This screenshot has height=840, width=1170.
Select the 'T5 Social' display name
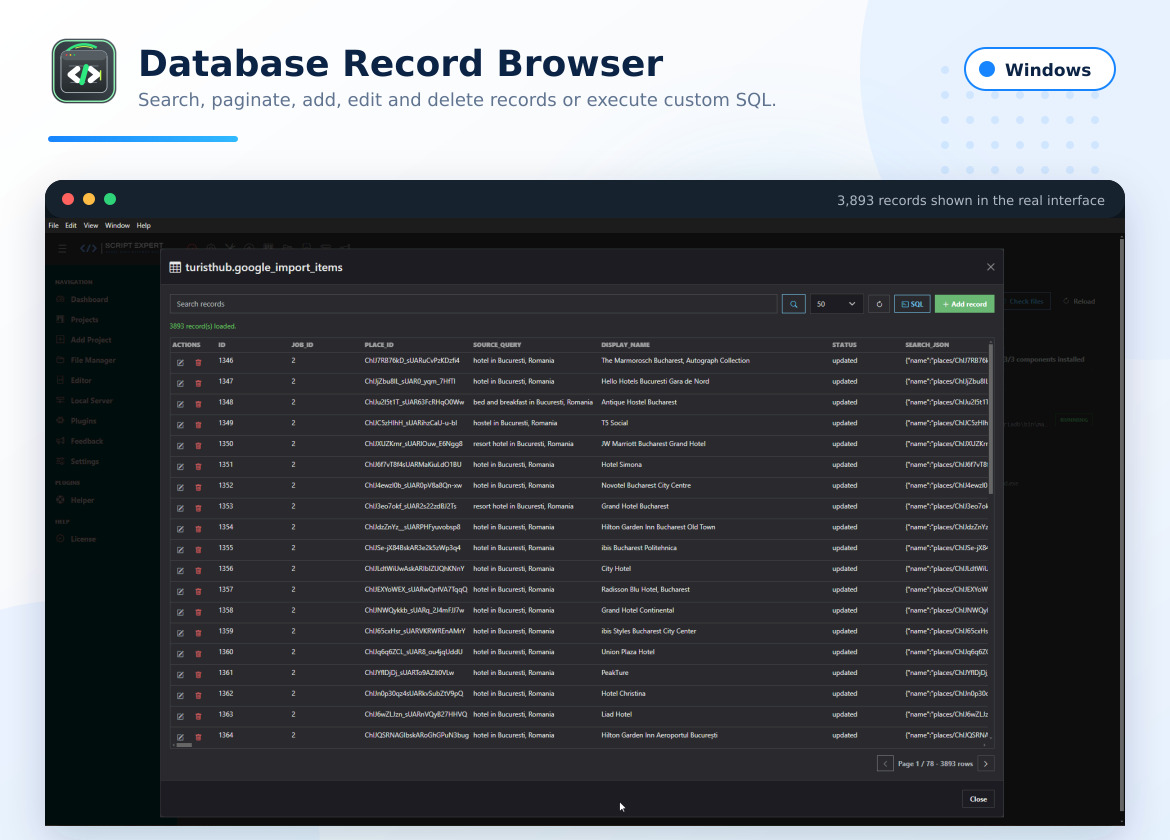(x=615, y=423)
